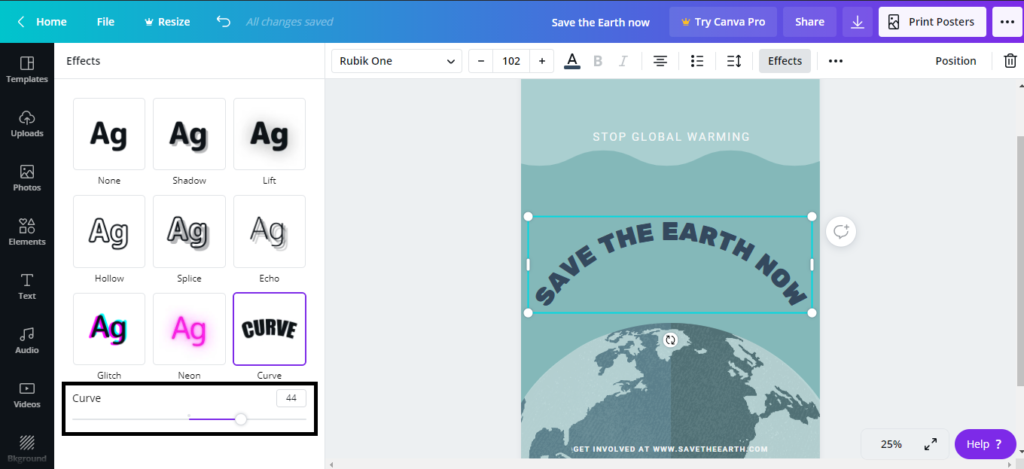Image resolution: width=1024 pixels, height=469 pixels.
Task: Click the Try Canva Pro button
Action: pyautogui.click(x=723, y=22)
